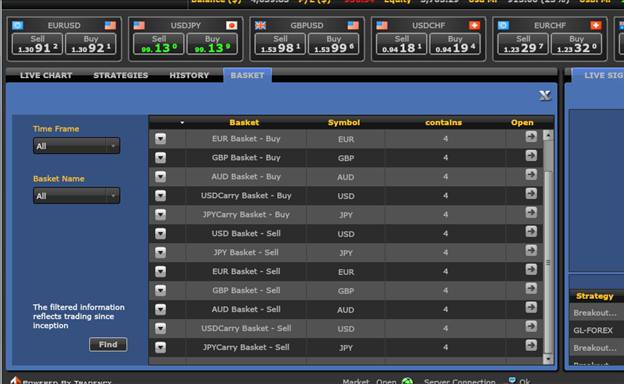Open the Live Signals tab

point(598,75)
